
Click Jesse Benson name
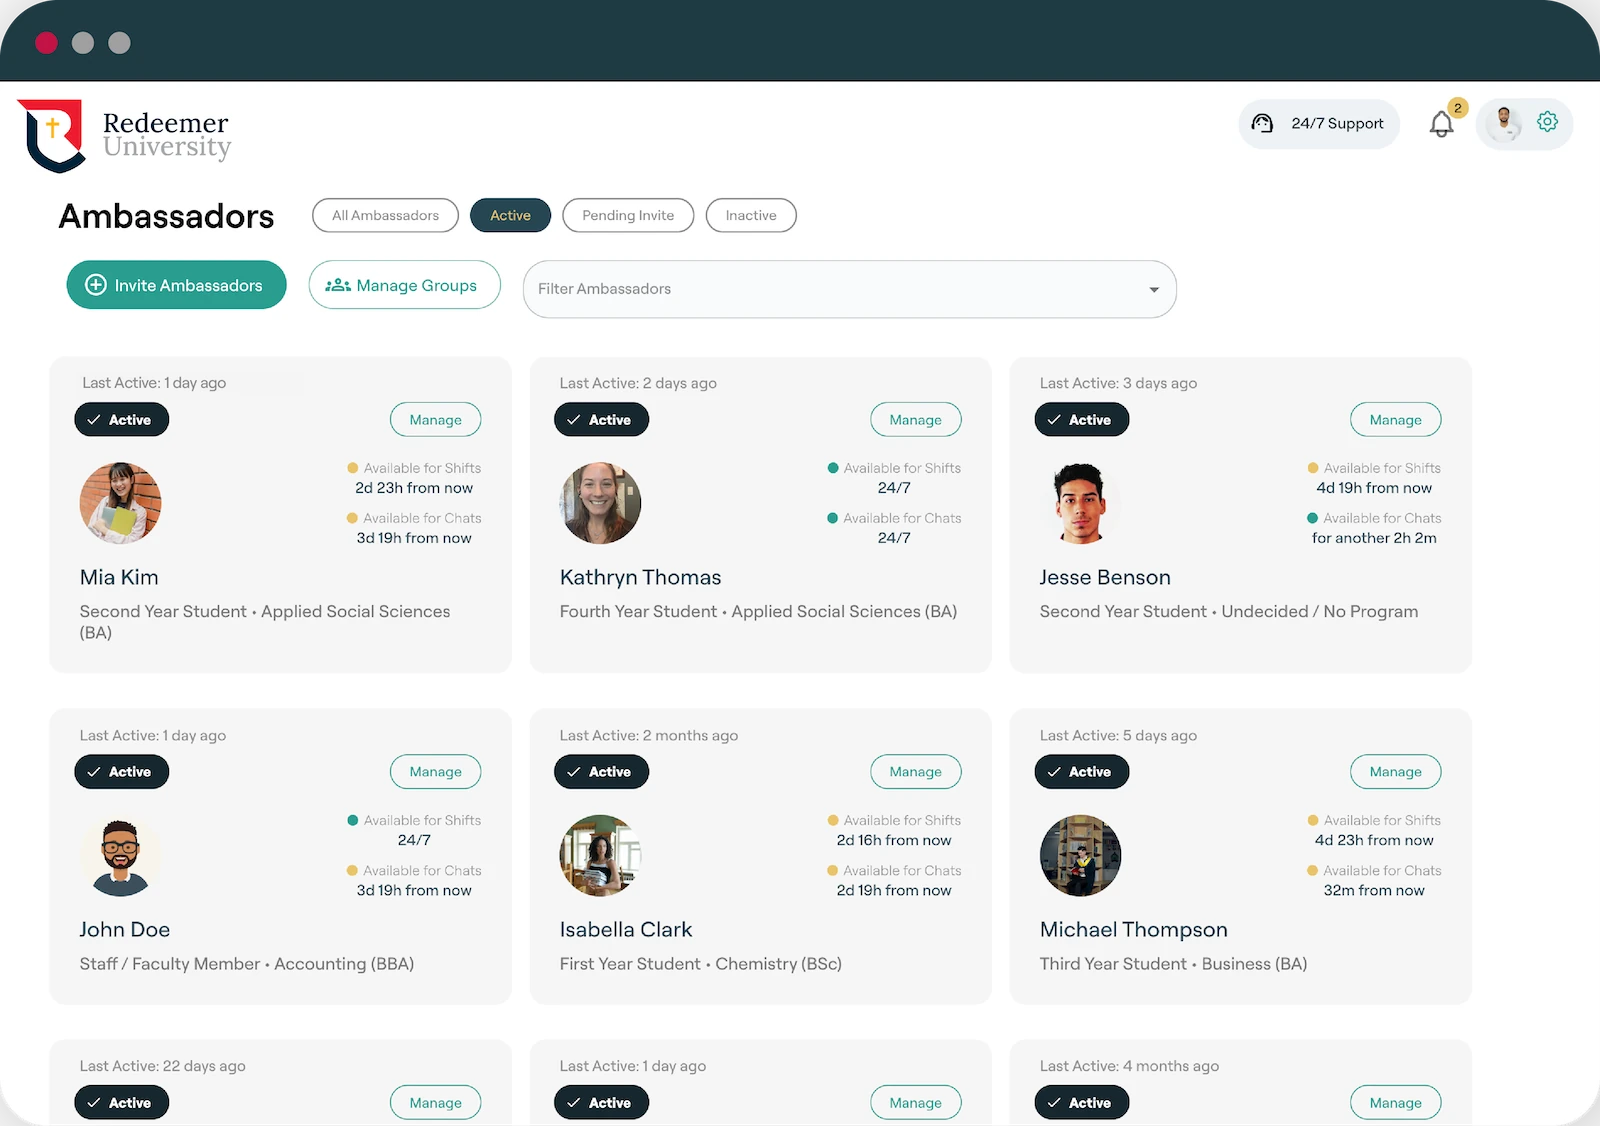click(x=1105, y=578)
